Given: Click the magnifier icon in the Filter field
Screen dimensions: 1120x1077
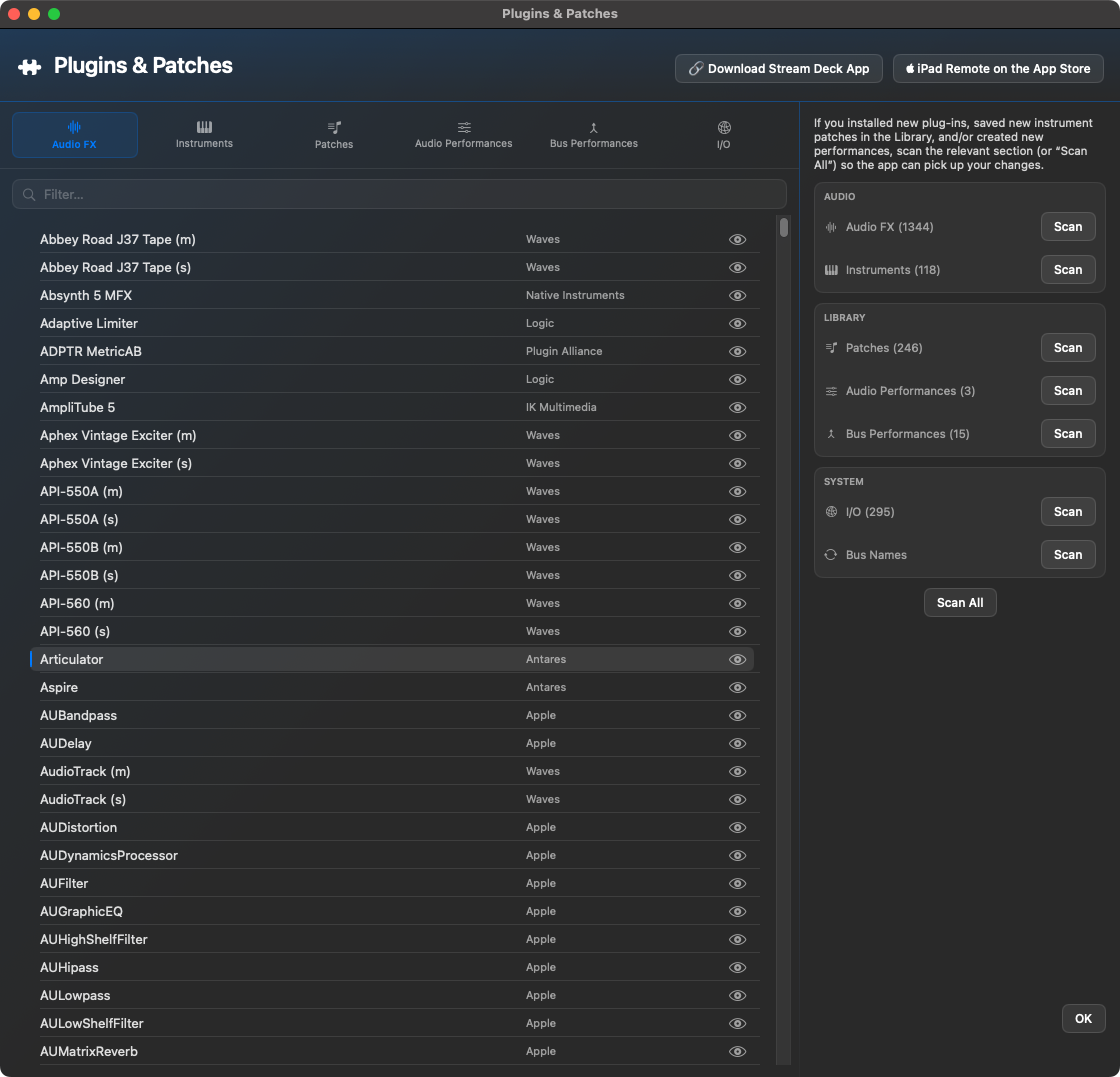Looking at the screenshot, I should pos(29,194).
